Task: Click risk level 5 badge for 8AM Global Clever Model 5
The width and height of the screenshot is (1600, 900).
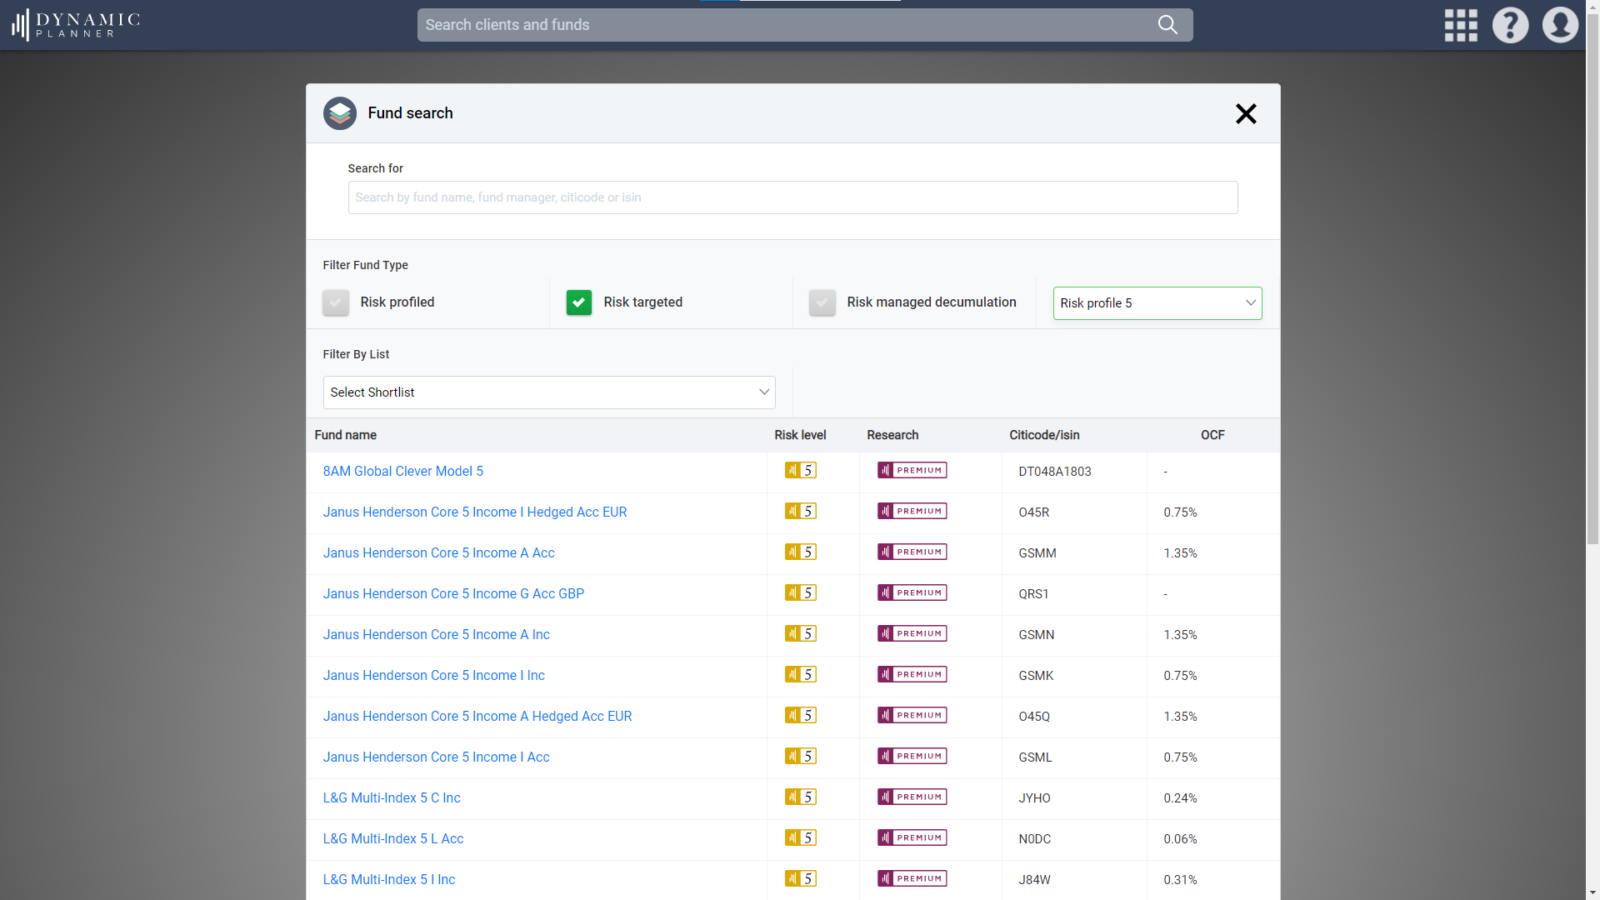Action: point(801,470)
